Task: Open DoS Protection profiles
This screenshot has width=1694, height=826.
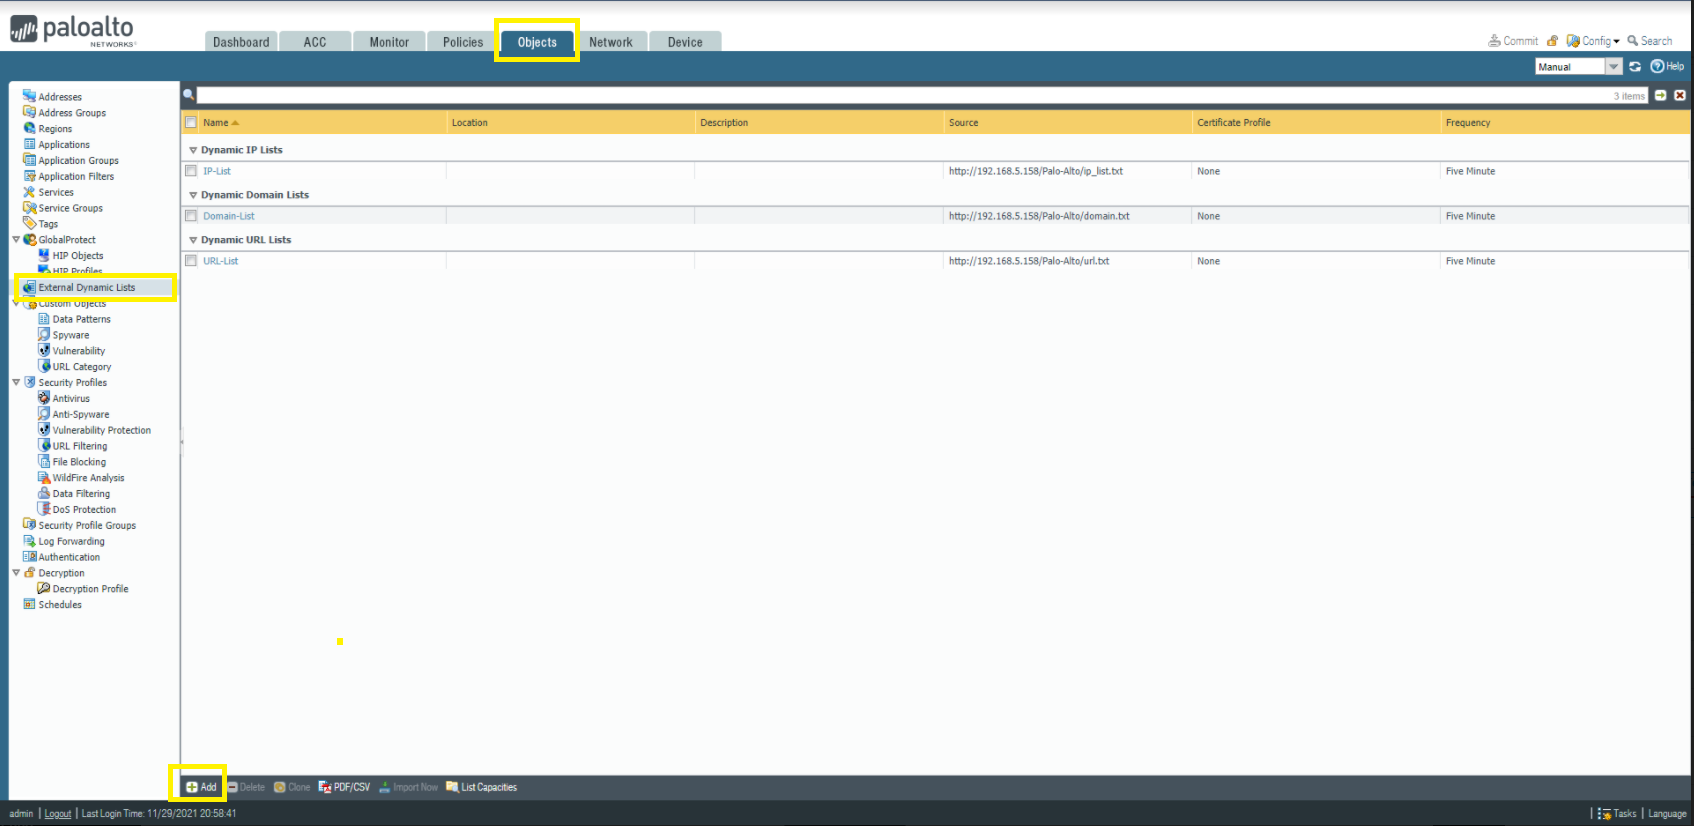Action: pos(84,510)
